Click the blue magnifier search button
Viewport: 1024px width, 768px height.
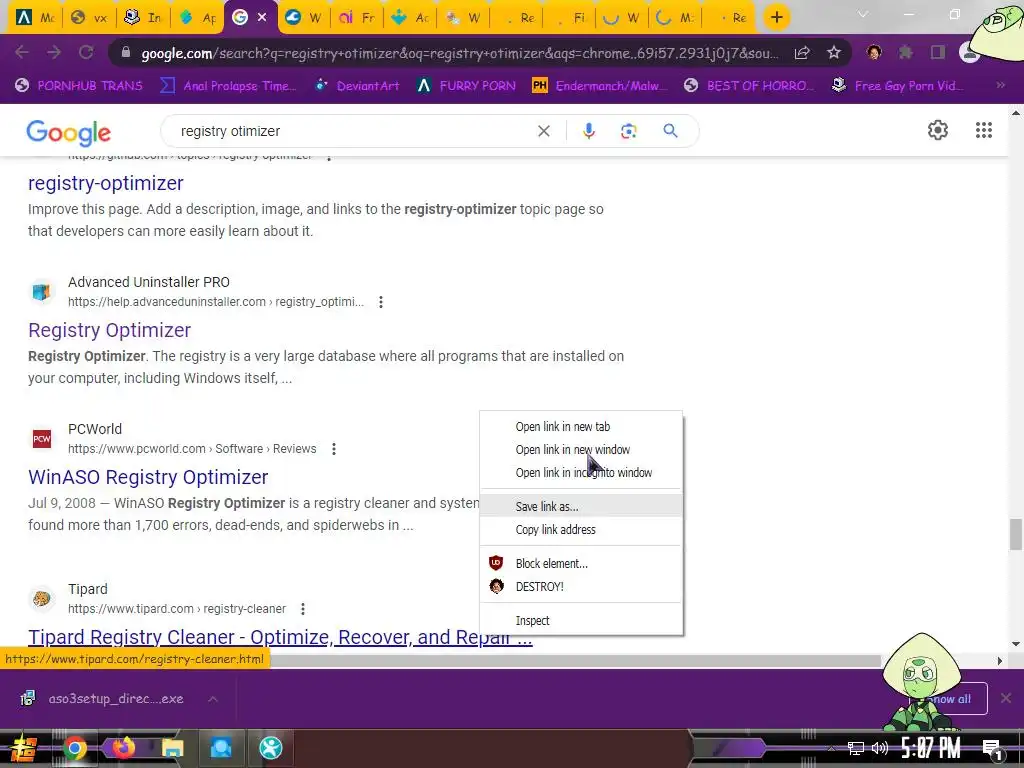tap(670, 131)
